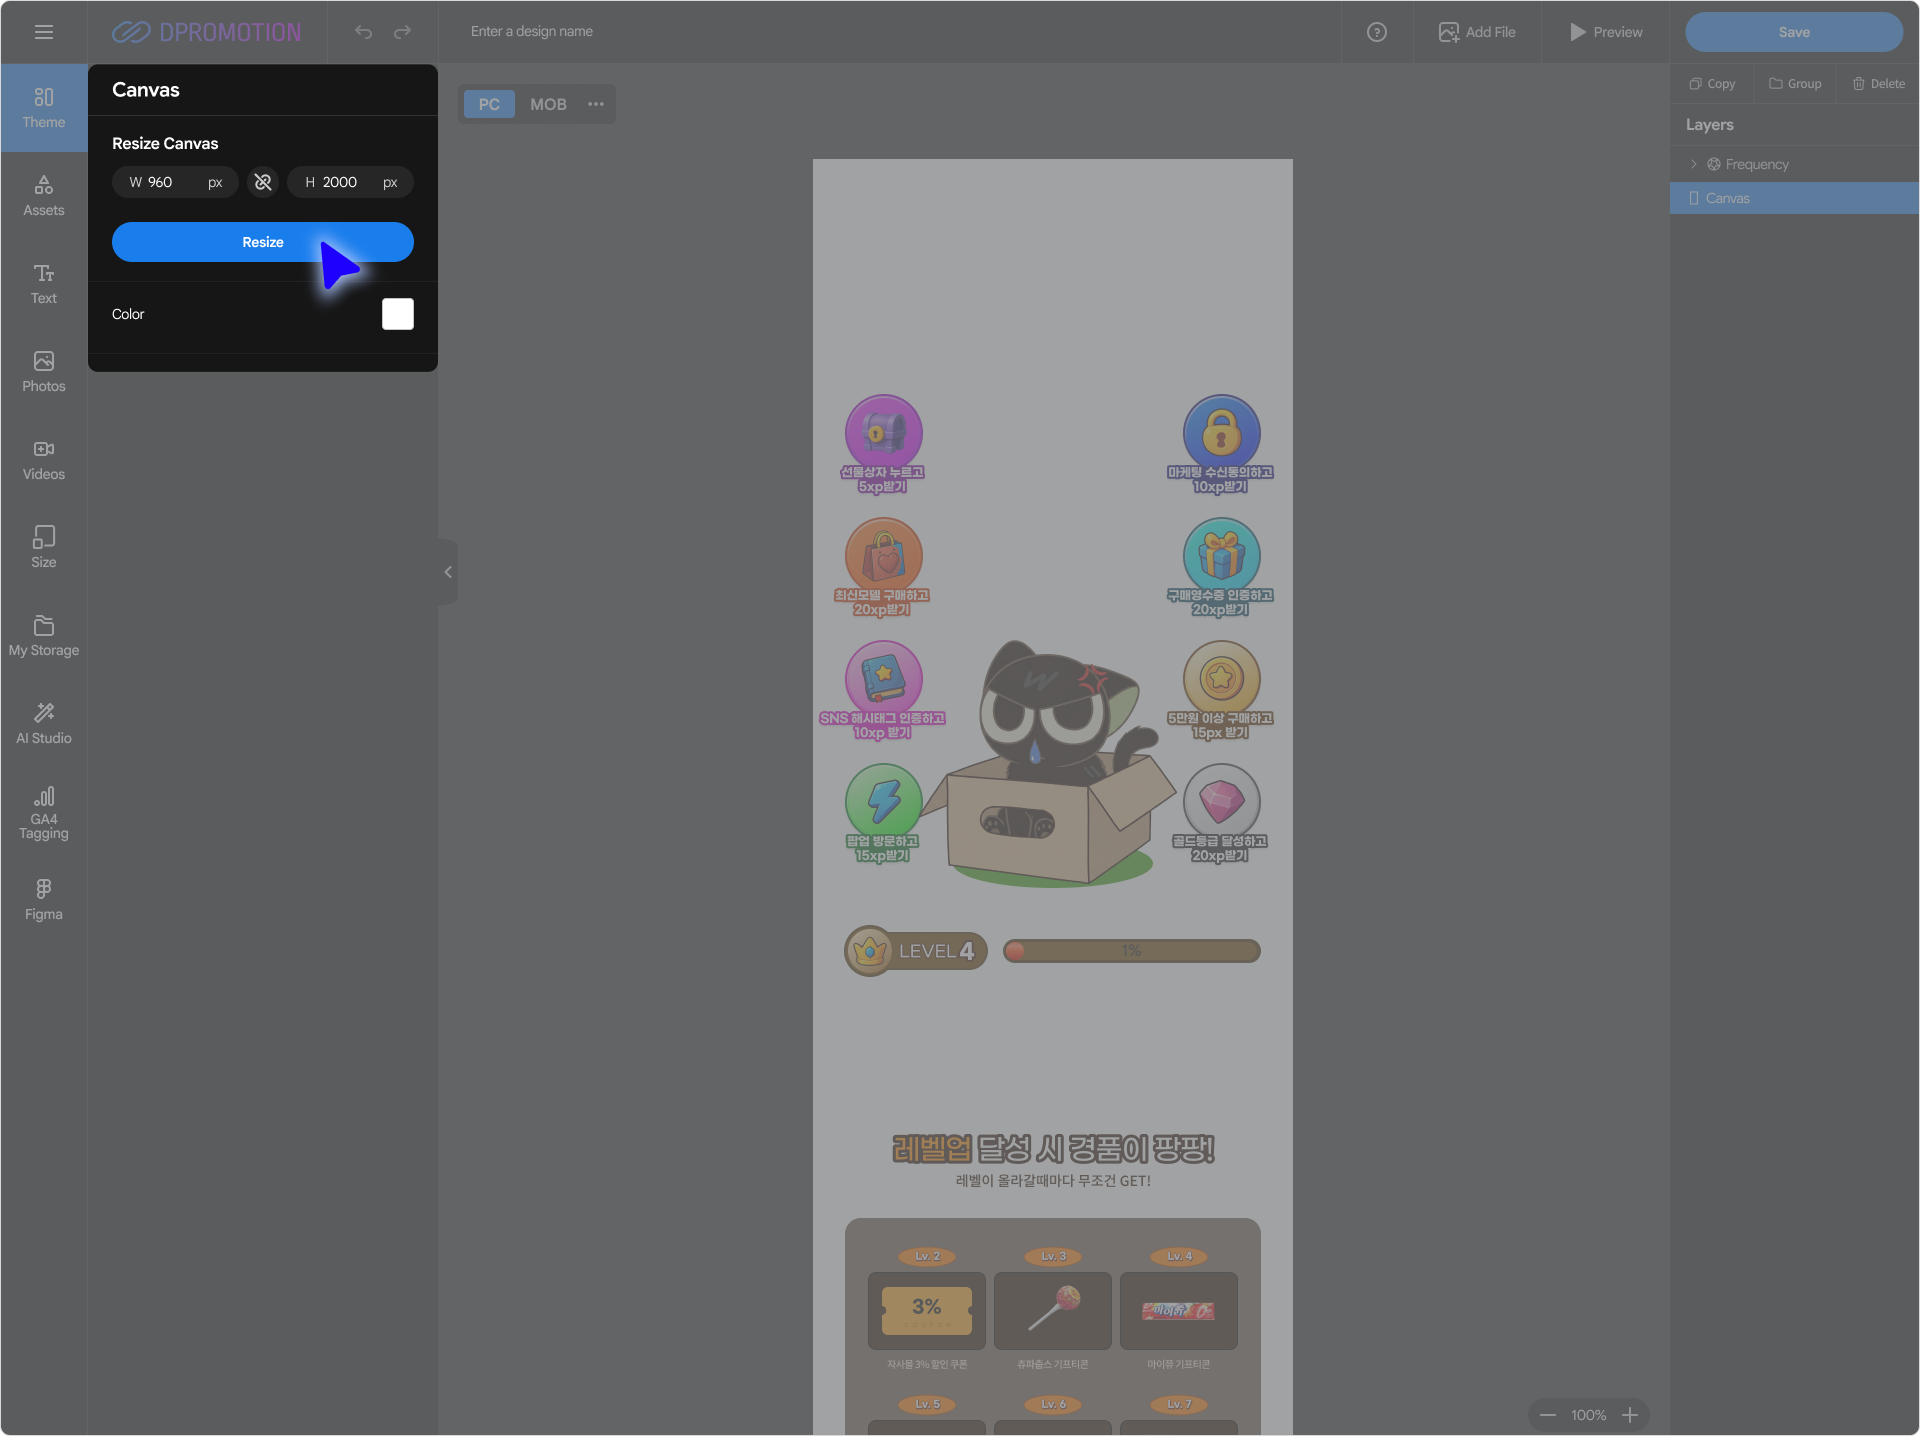Click the level progress bar on canvas
This screenshot has width=1920, height=1436.
click(1132, 951)
